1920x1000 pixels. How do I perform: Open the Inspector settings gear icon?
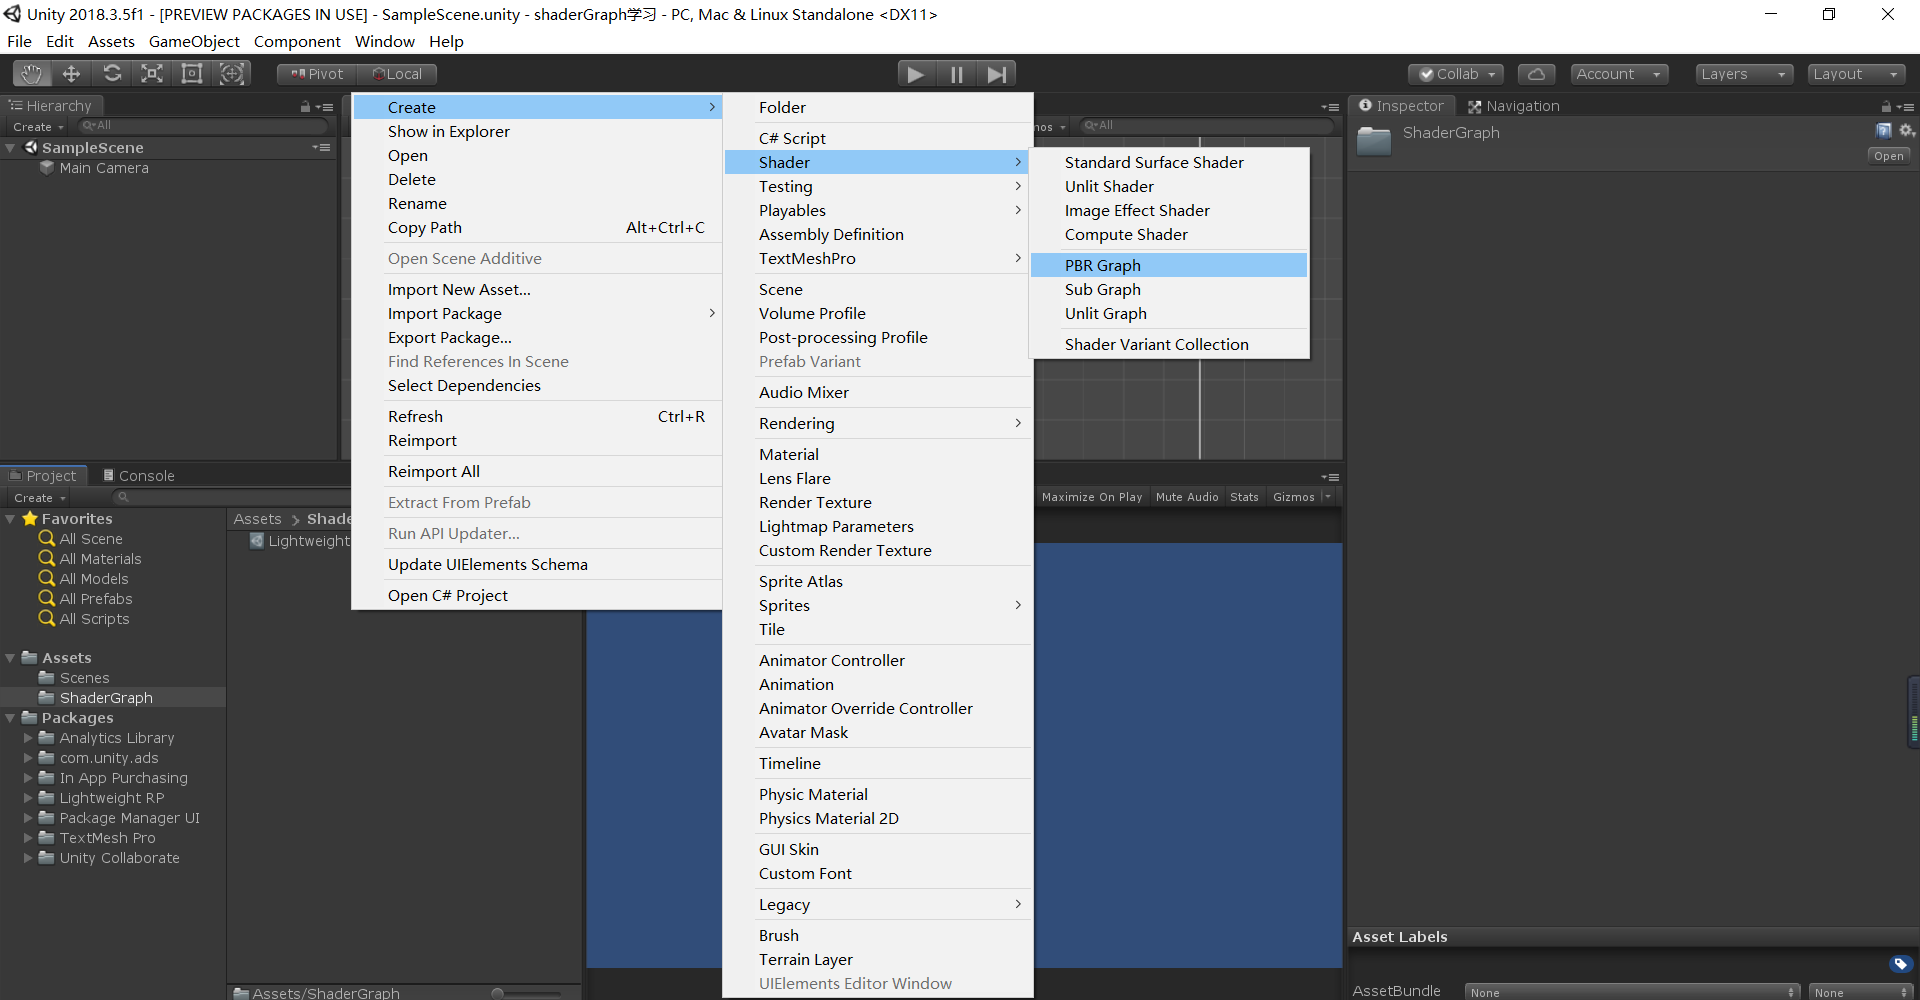pos(1906,131)
